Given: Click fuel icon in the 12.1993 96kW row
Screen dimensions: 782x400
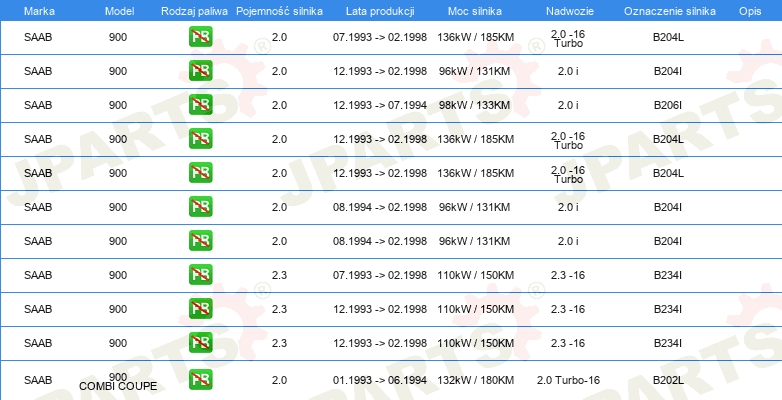Looking at the screenshot, I should [x=200, y=71].
